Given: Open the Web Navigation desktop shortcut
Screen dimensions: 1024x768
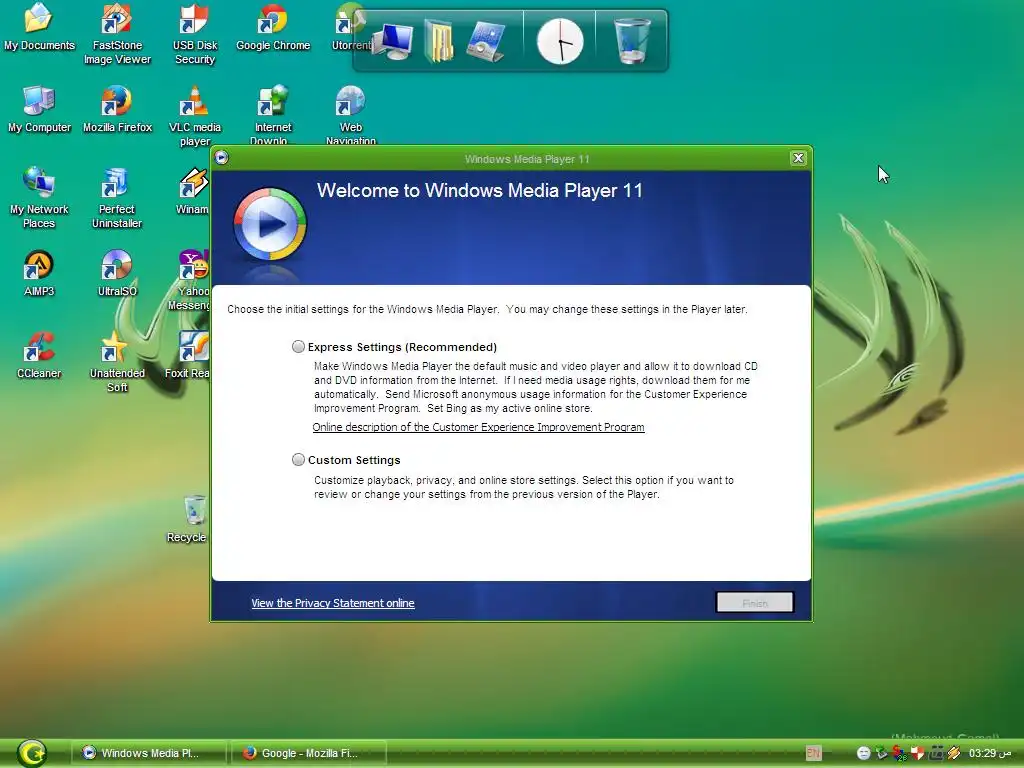Looking at the screenshot, I should 351,113.
